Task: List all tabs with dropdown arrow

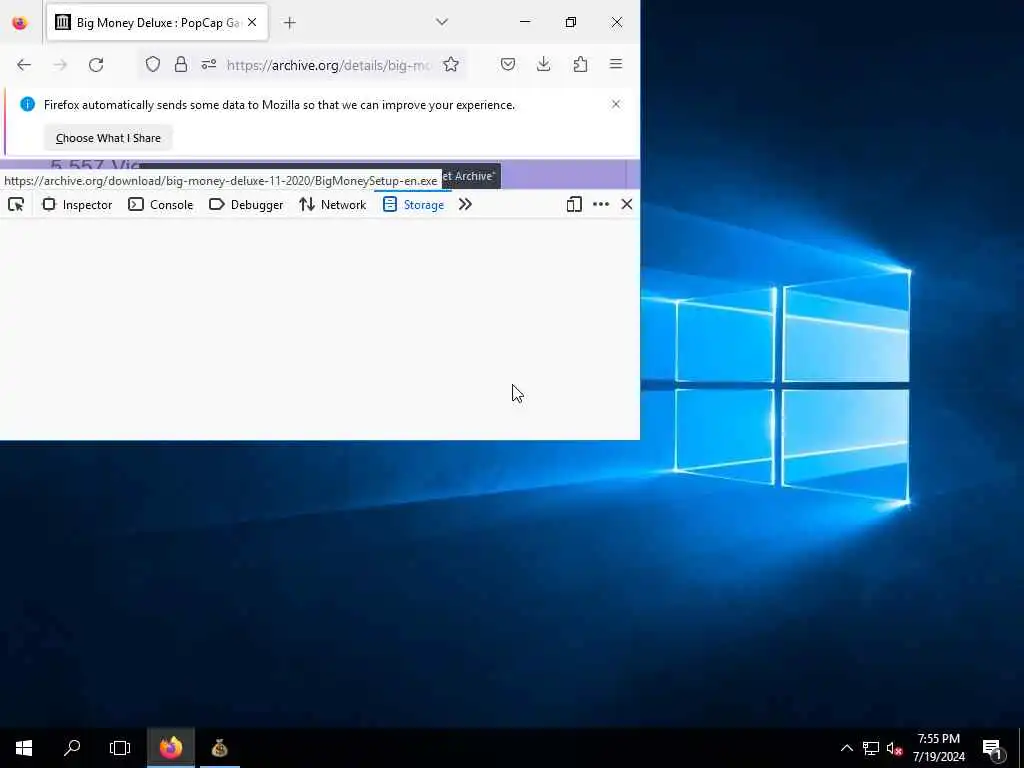Action: tap(442, 22)
